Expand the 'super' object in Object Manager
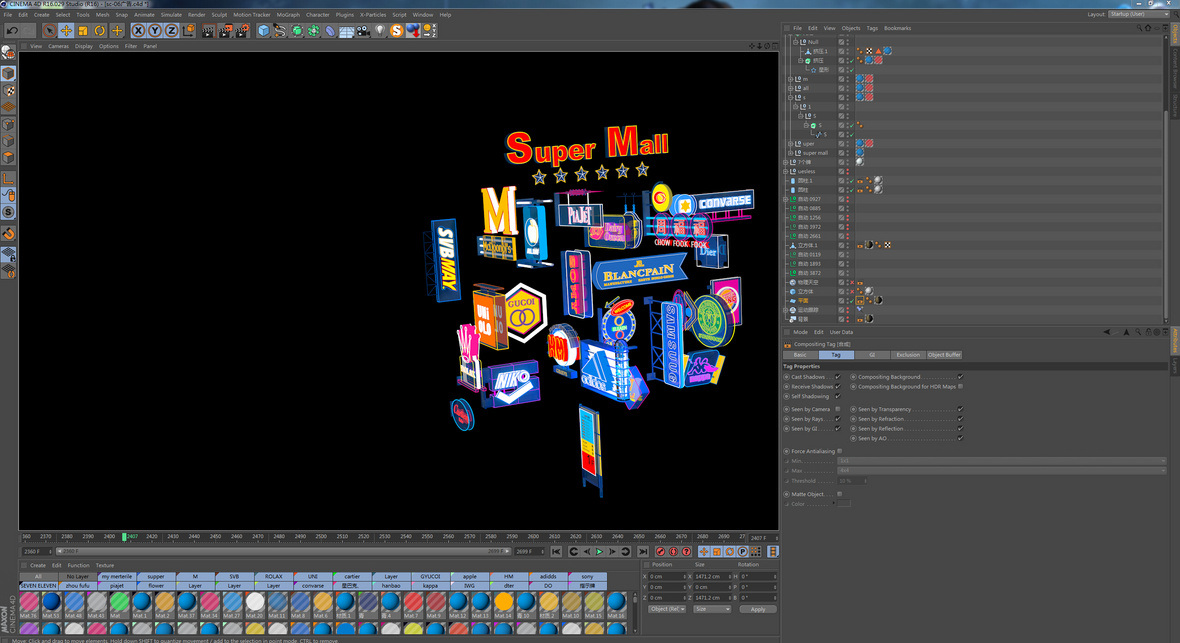Viewport: 1180px width, 643px height. [790, 143]
